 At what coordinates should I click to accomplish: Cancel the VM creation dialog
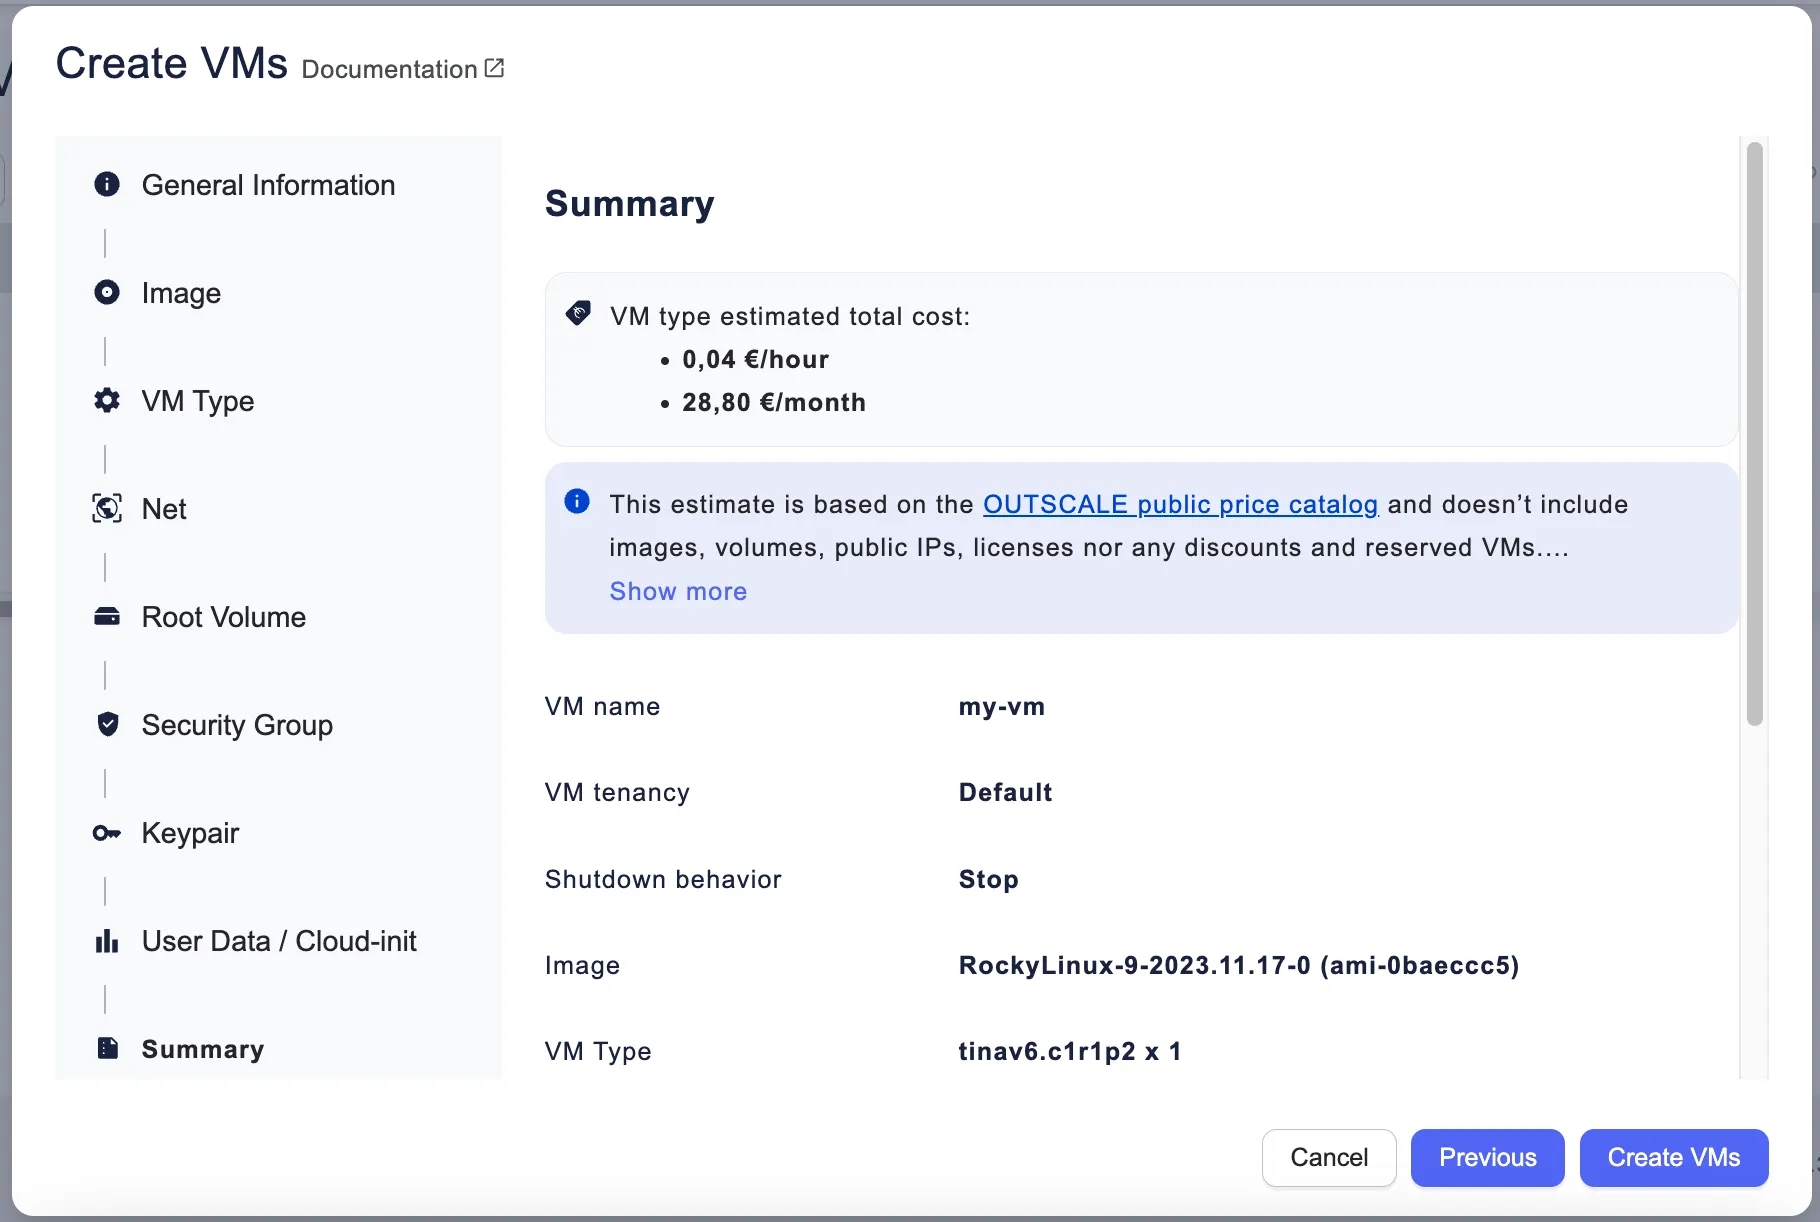coord(1328,1157)
